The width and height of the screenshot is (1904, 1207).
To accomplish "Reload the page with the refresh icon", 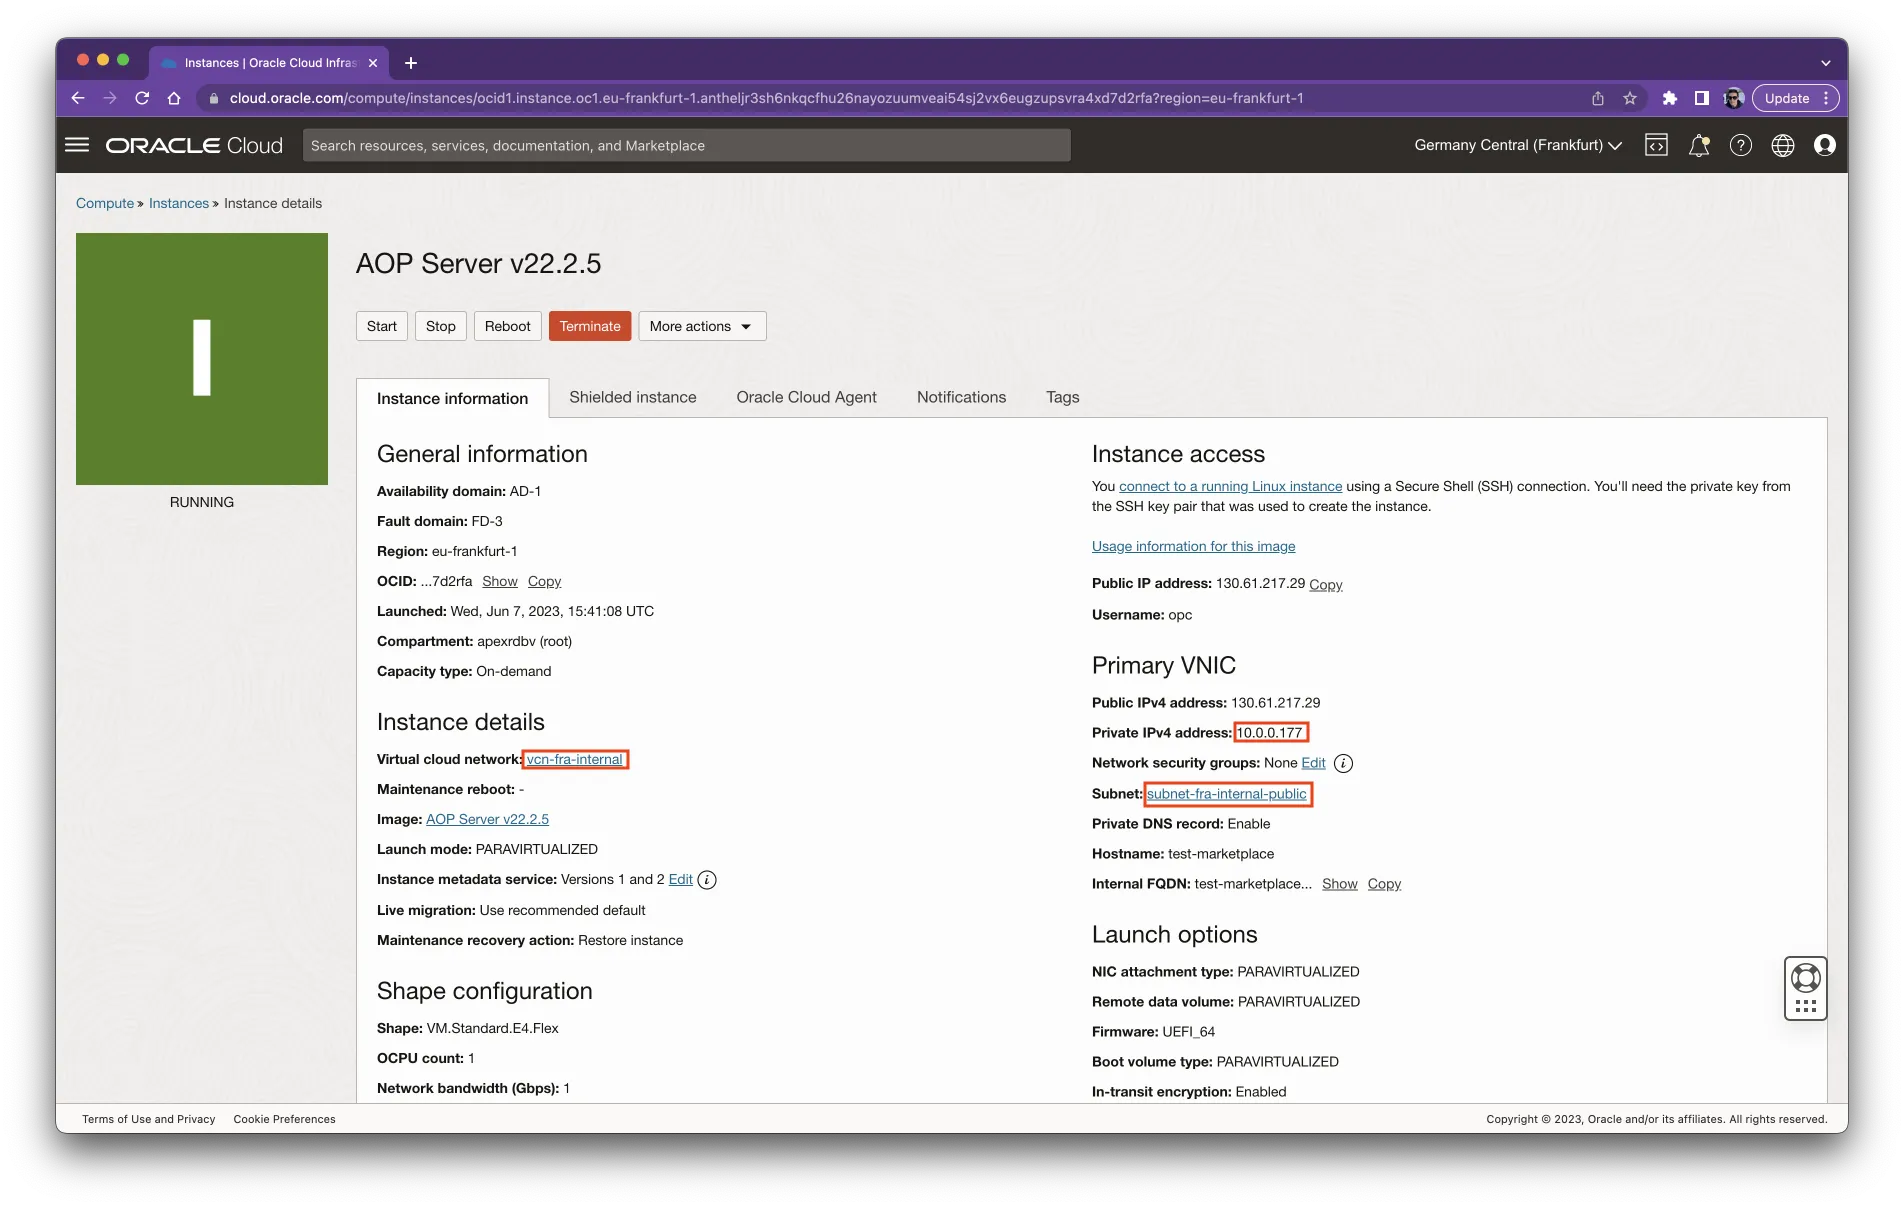I will coord(142,98).
